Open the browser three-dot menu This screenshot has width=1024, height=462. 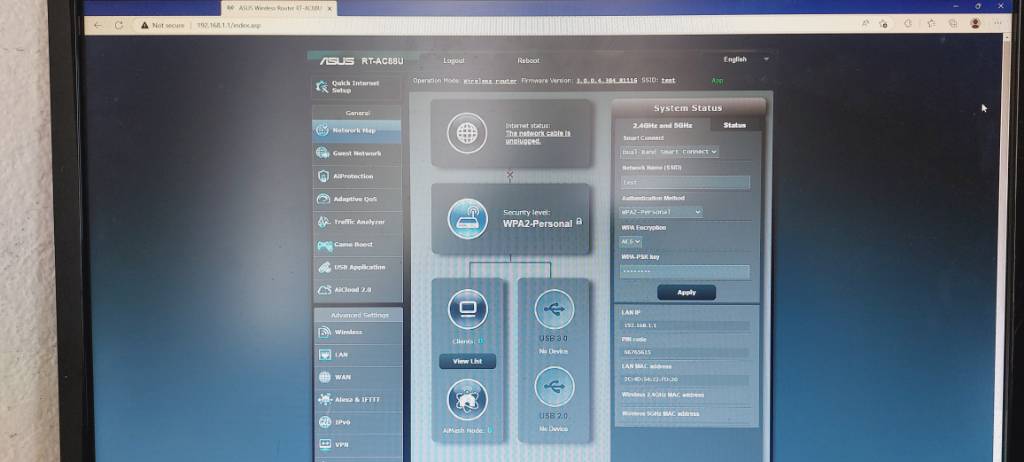click(x=999, y=24)
